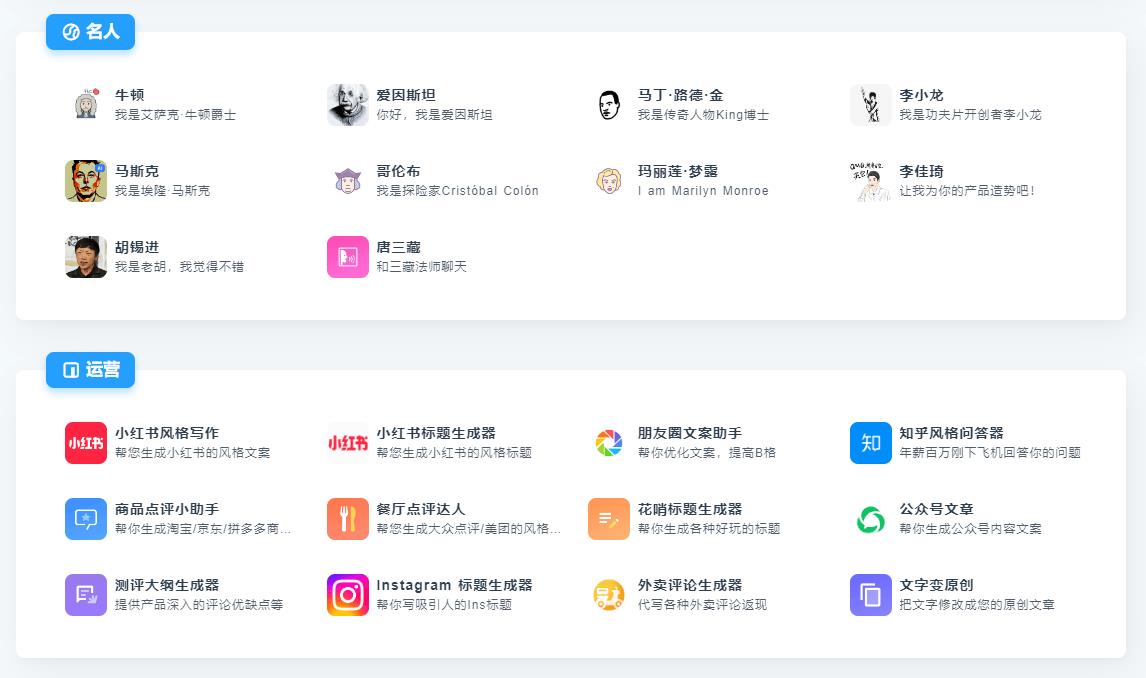
Task: Click the 商品点评小助手 chat bubble icon
Action: point(86,518)
